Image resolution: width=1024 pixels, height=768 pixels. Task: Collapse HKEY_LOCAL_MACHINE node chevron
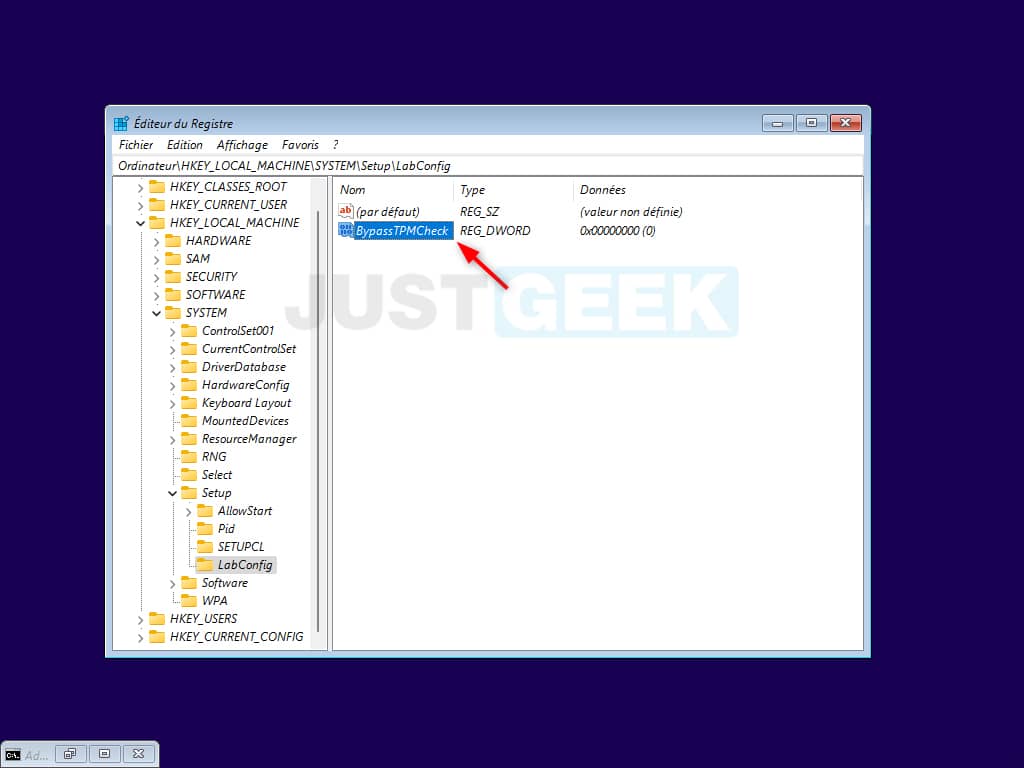140,223
